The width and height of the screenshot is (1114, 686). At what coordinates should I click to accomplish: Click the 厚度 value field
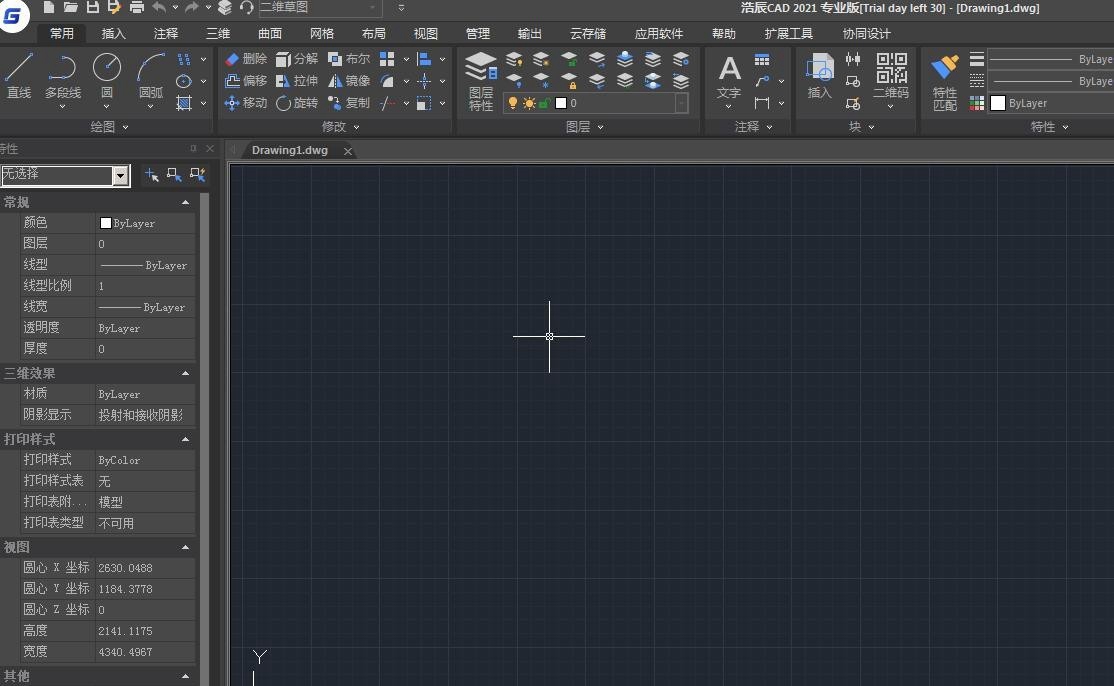(146, 349)
